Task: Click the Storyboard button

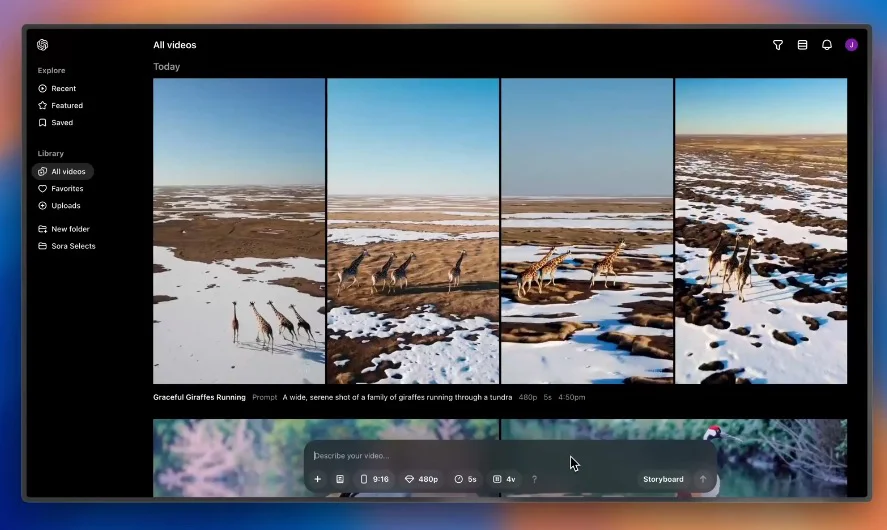Action: [x=663, y=479]
